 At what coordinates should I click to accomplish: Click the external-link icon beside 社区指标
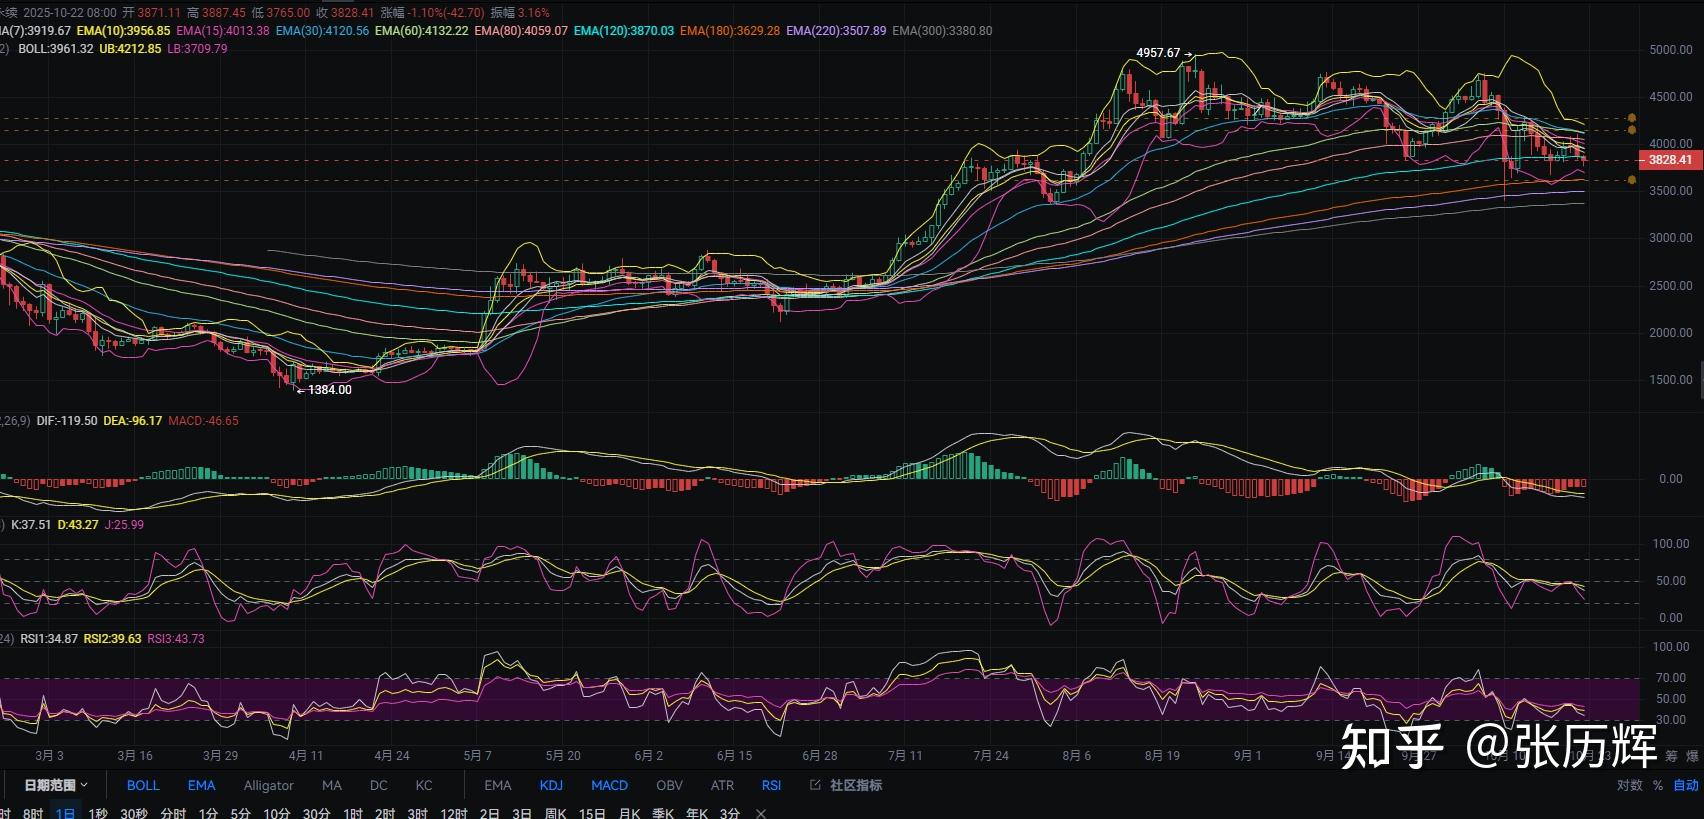[x=814, y=785]
